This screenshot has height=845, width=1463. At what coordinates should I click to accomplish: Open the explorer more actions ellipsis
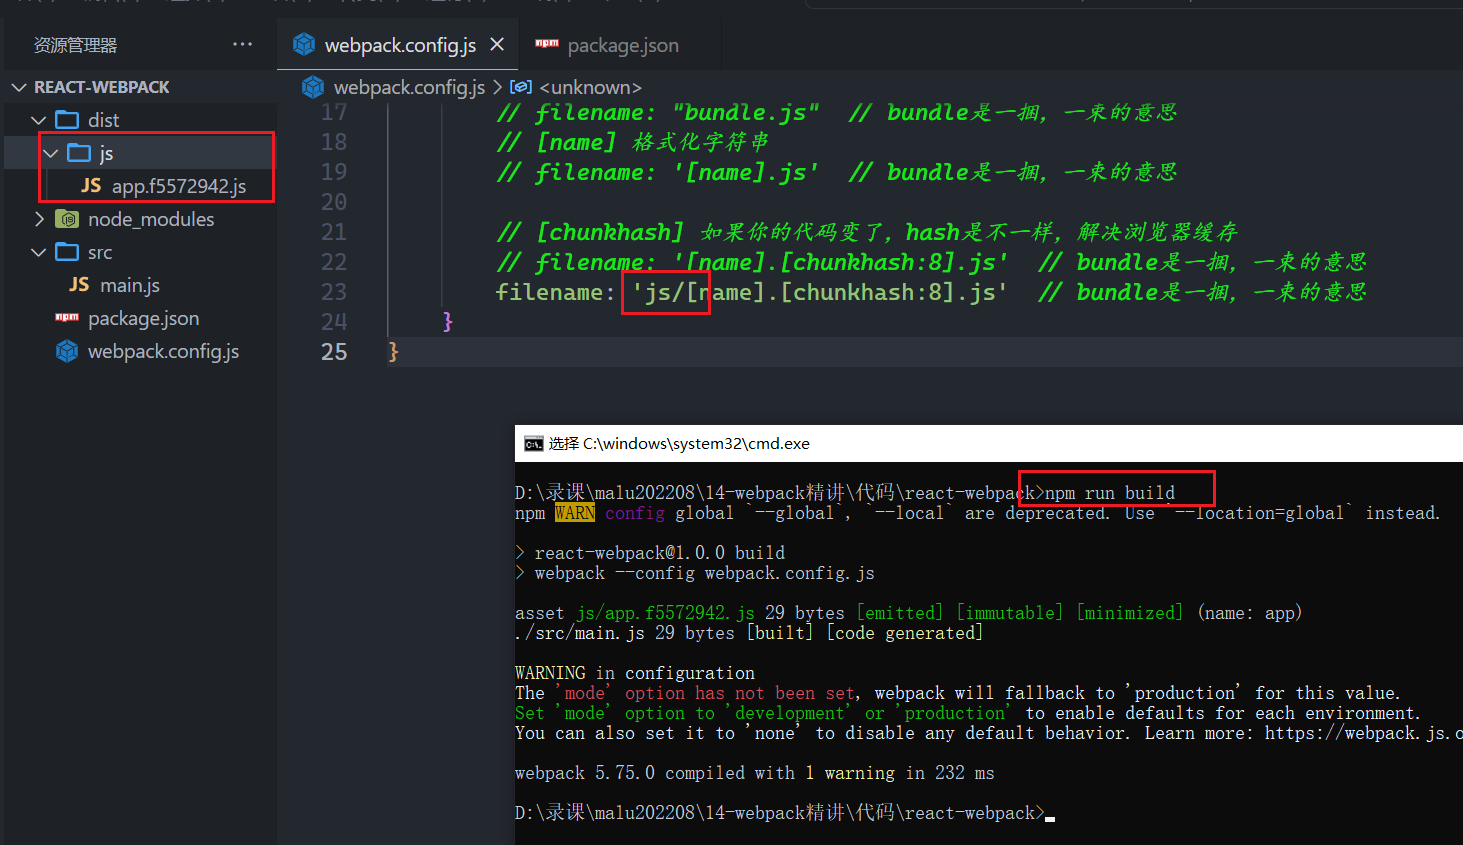click(x=242, y=44)
